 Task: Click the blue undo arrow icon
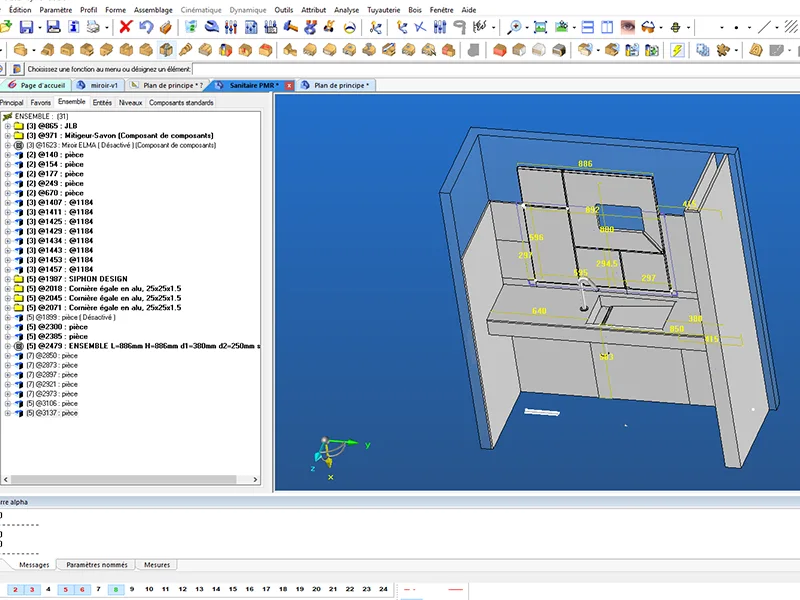(146, 27)
